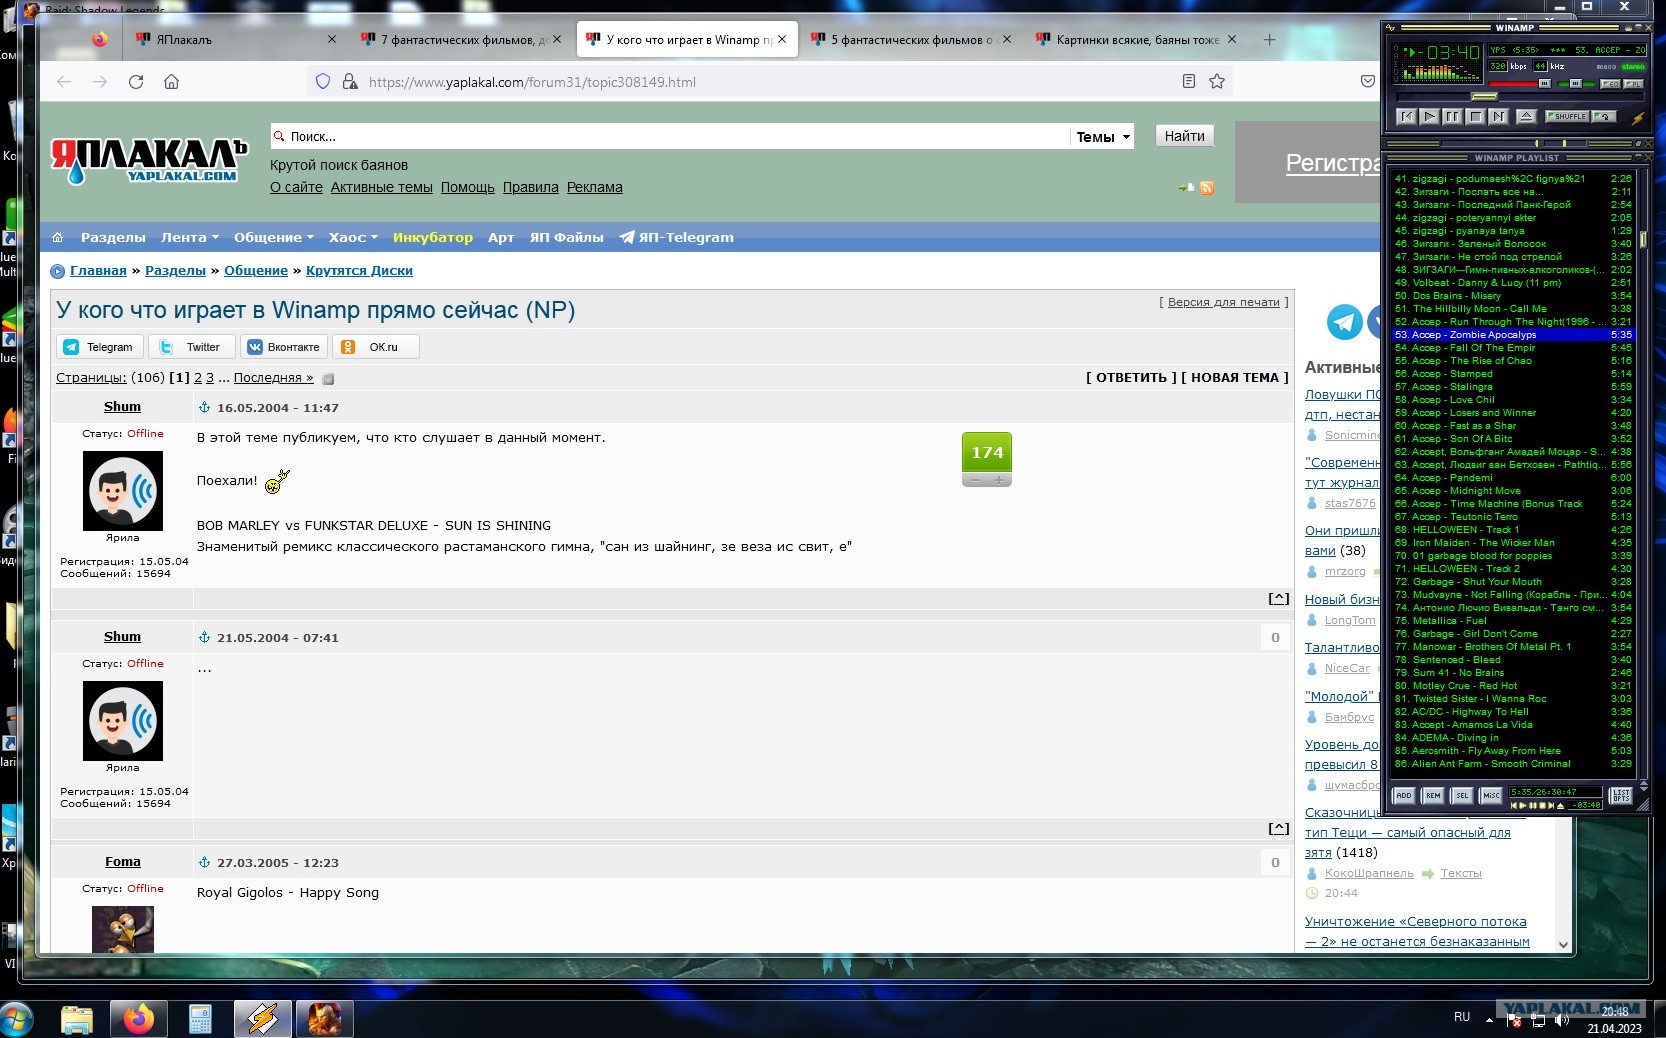This screenshot has width=1666, height=1038.
Task: Open the 'ЯП Файлы' menu item
Action: click(x=567, y=237)
